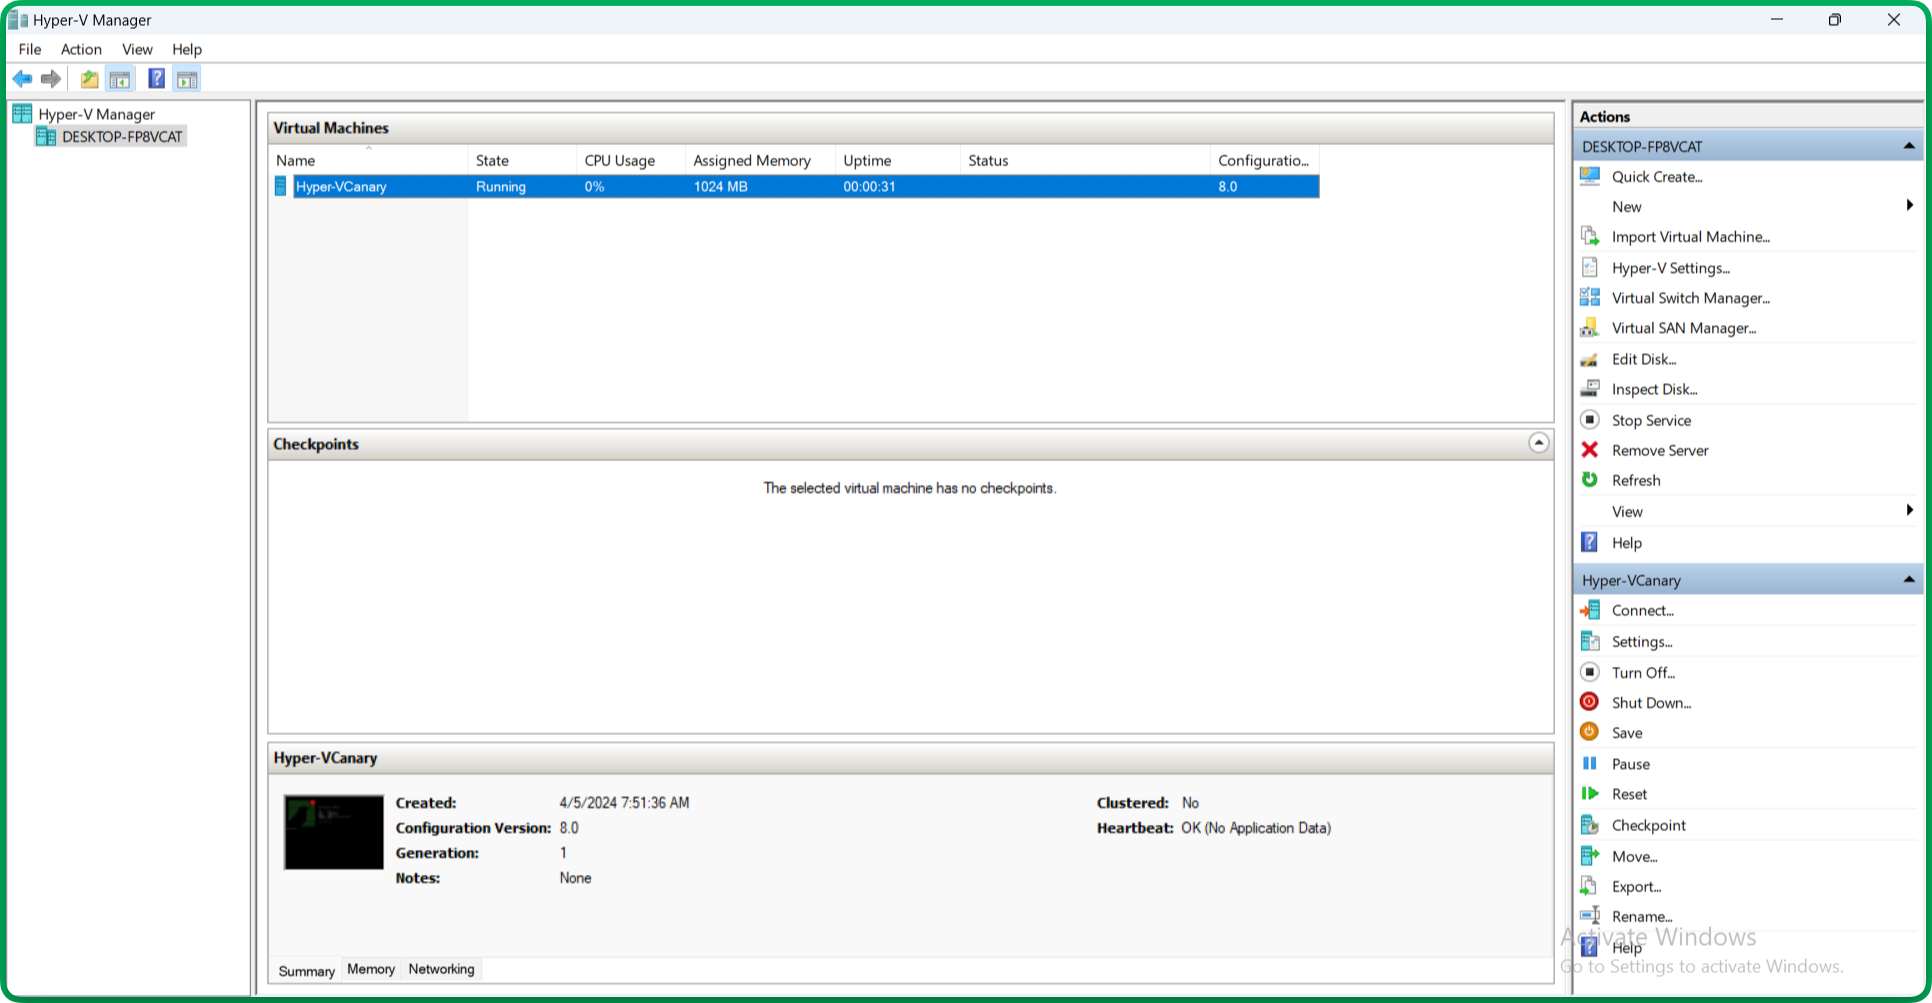Click the creation date 4/5/2024 7:51:36 AM
Viewport: 1932px width, 1003px height.
point(624,802)
